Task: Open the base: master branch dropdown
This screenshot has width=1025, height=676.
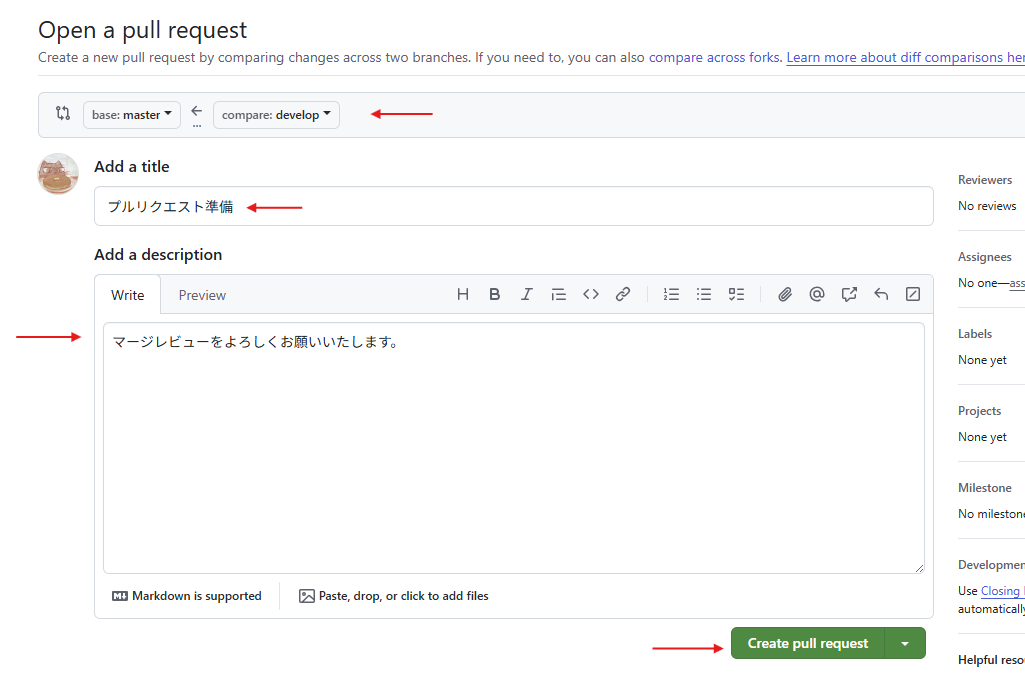Action: click(x=132, y=115)
